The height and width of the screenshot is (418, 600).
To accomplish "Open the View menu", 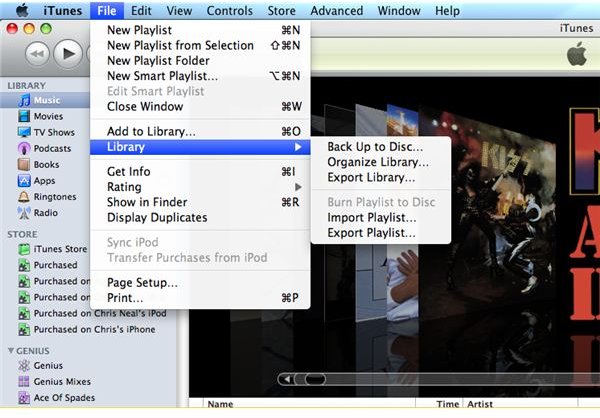I will tap(179, 11).
